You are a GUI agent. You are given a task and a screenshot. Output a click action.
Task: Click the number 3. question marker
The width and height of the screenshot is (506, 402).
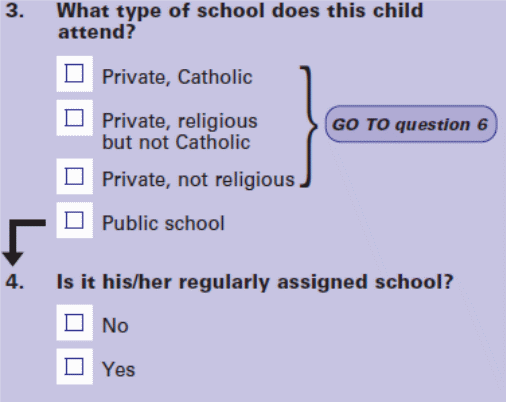[x=15, y=11]
